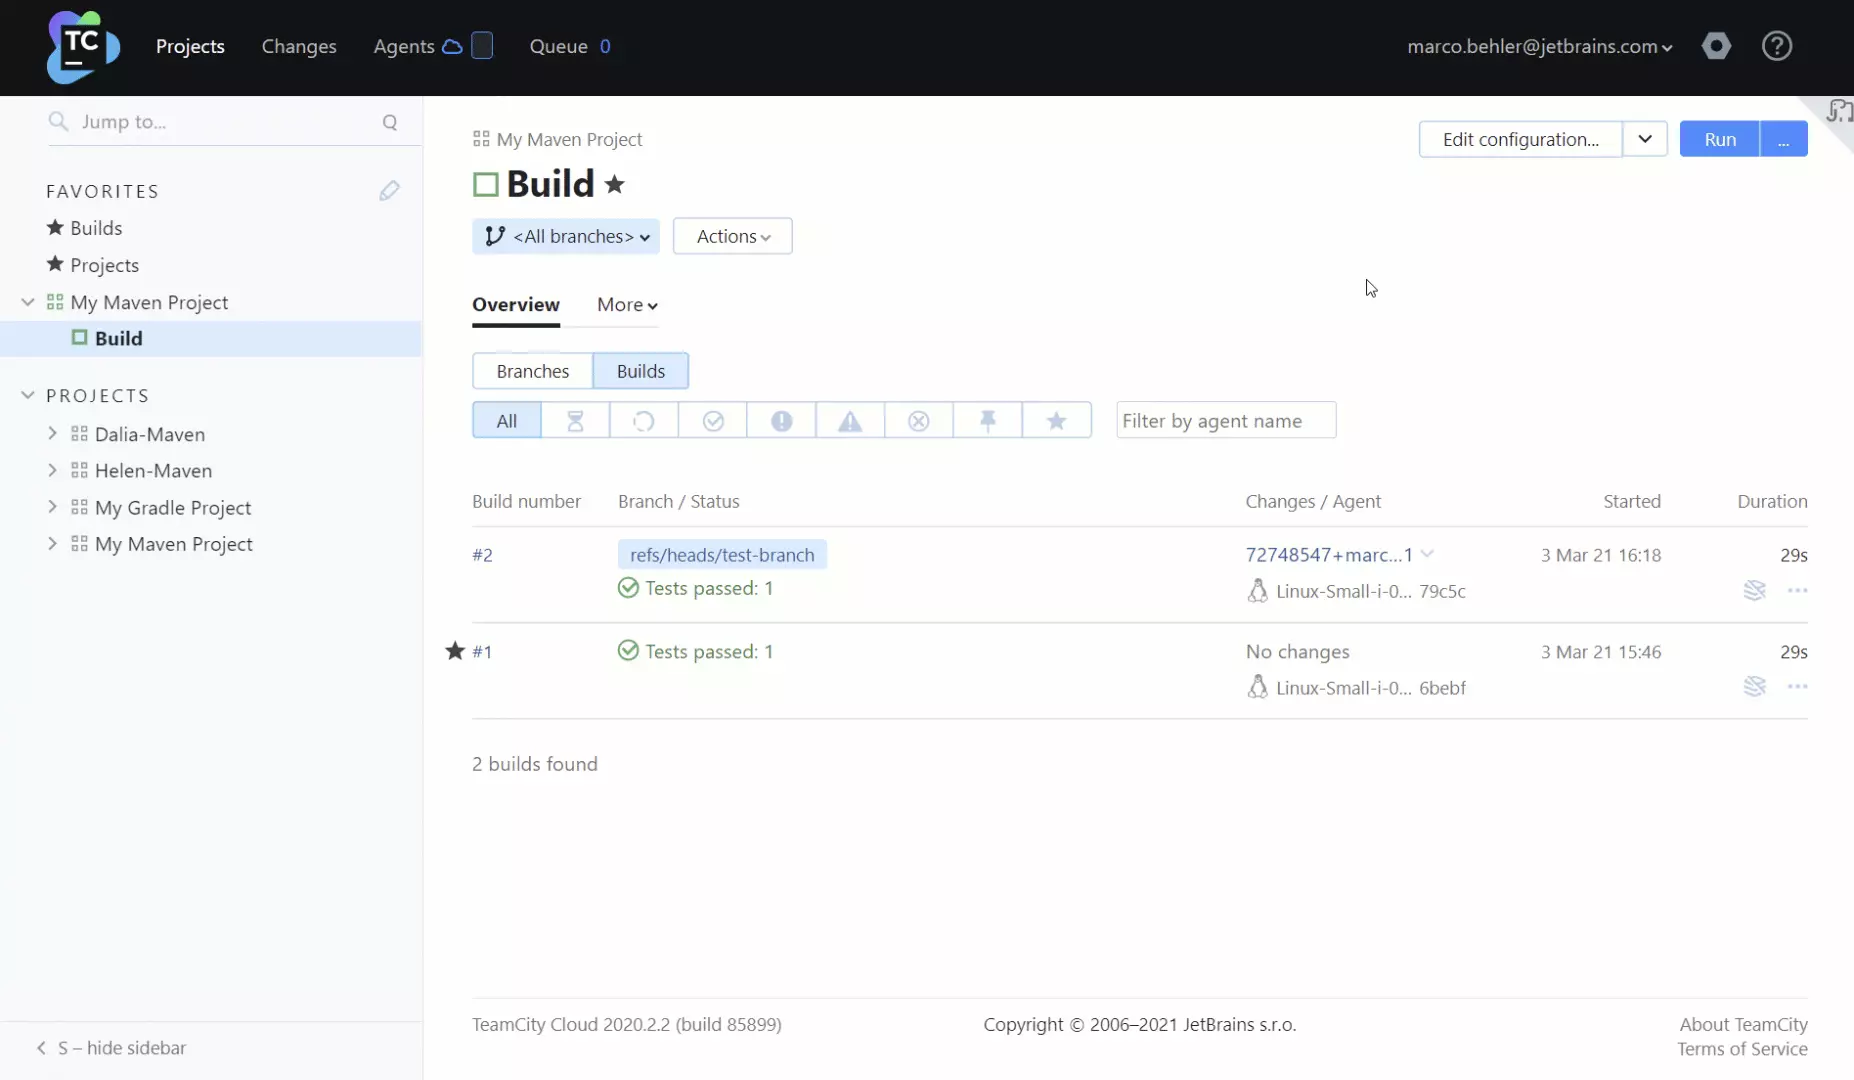Open the All branches dropdown
Screen dimensions: 1854x1080
pos(566,237)
